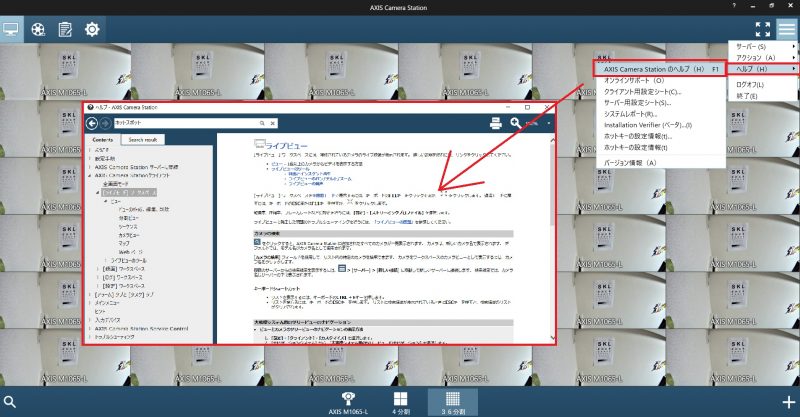This screenshot has height=417, width=800.
Task: Switch to the 36分割 split view
Action: (453, 403)
